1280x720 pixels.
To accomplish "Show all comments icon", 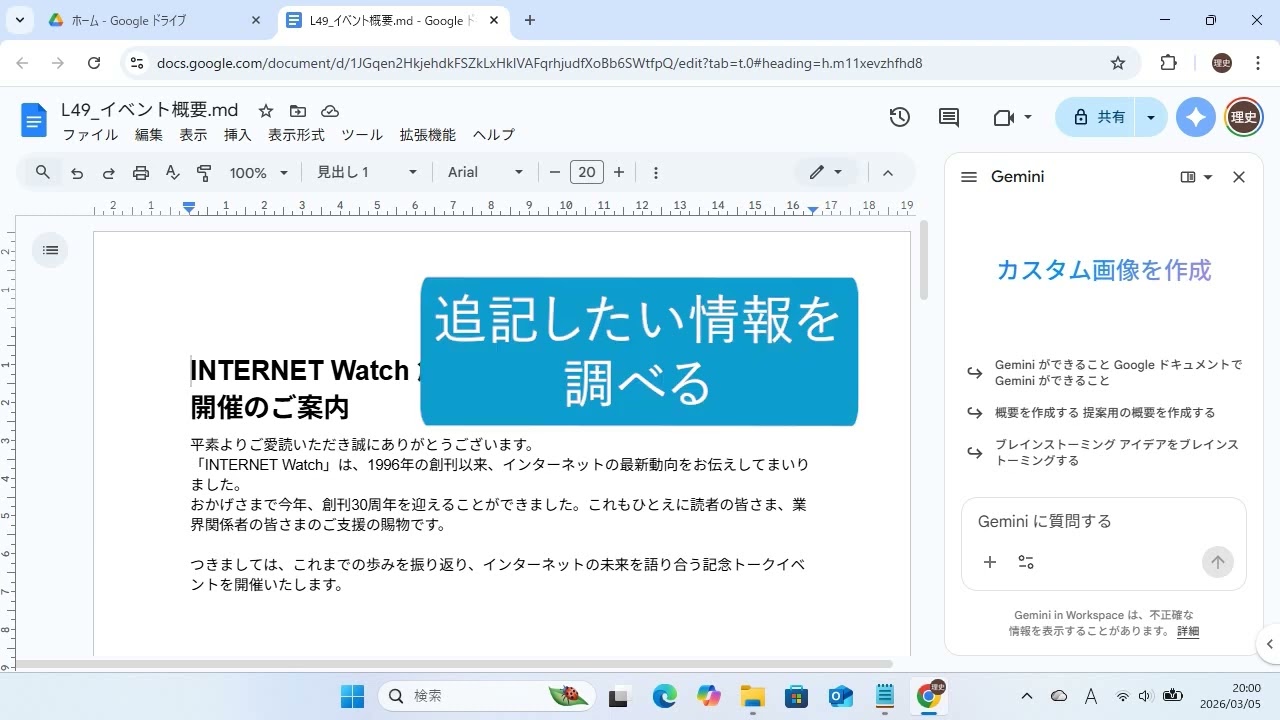I will [949, 117].
